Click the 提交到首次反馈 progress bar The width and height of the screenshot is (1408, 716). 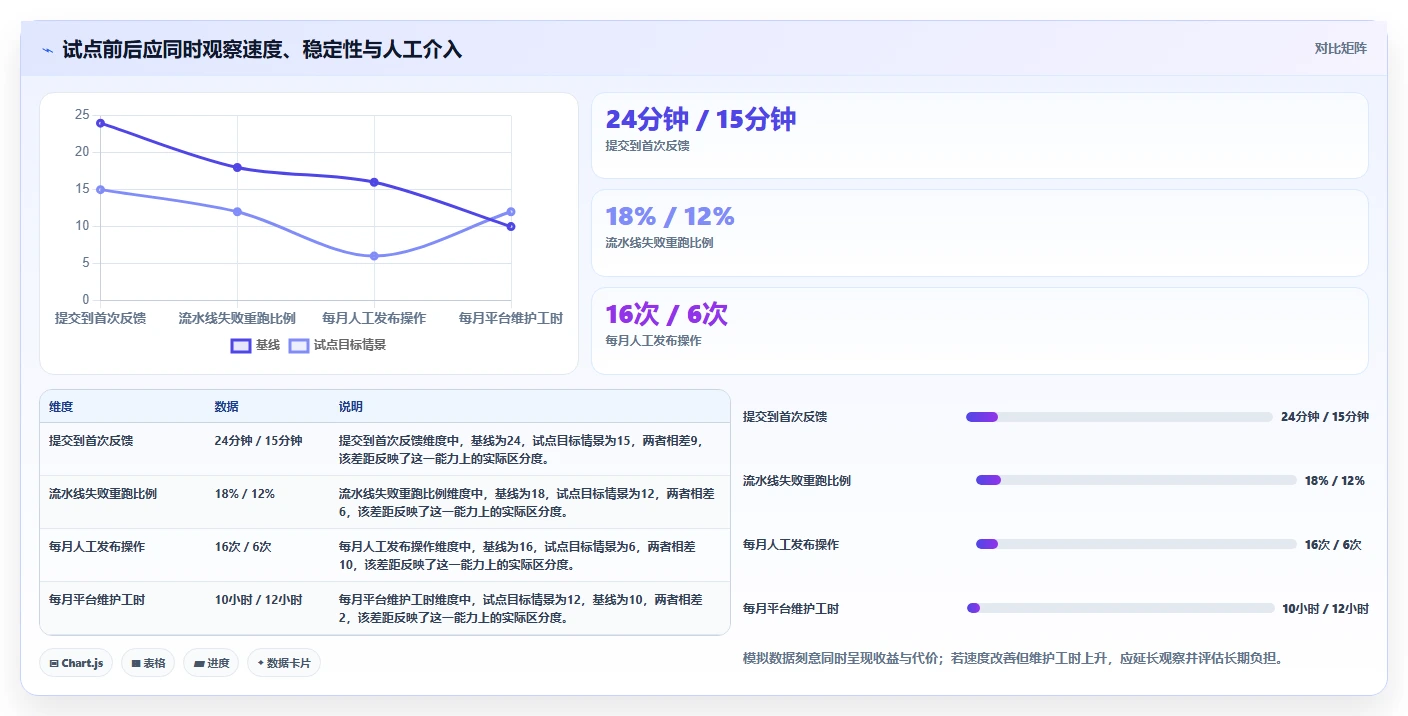click(1119, 417)
